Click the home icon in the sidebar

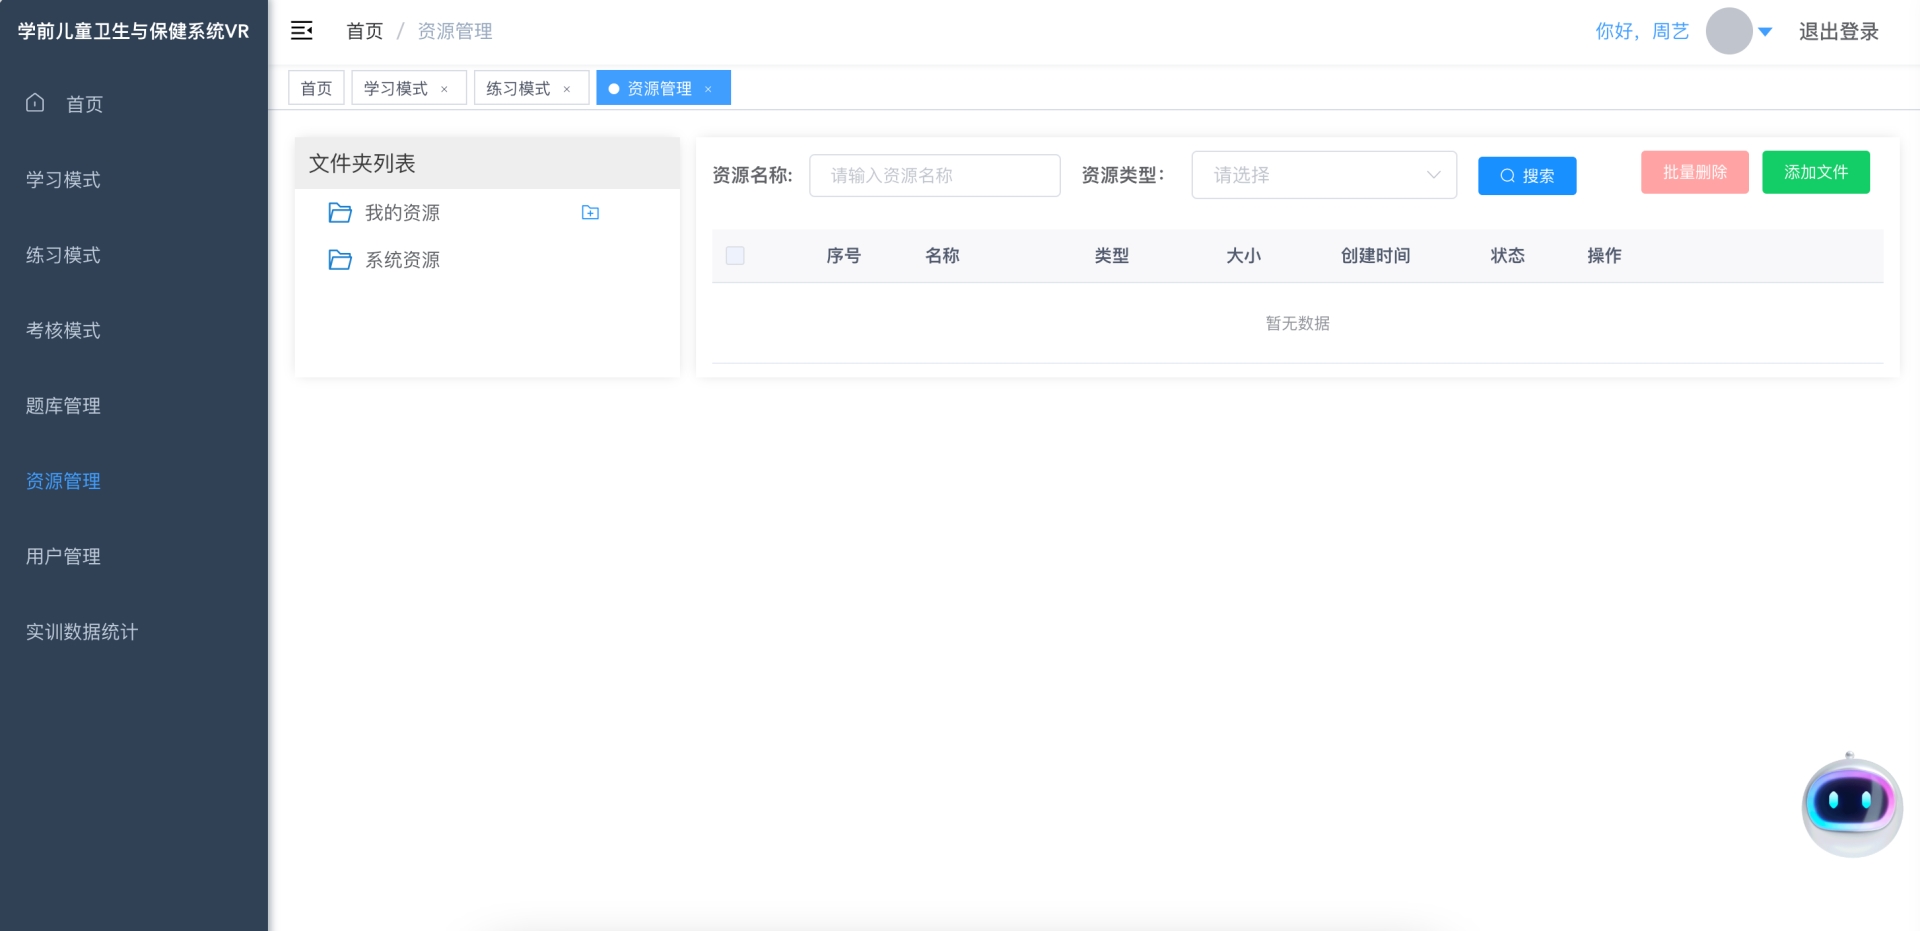(35, 103)
